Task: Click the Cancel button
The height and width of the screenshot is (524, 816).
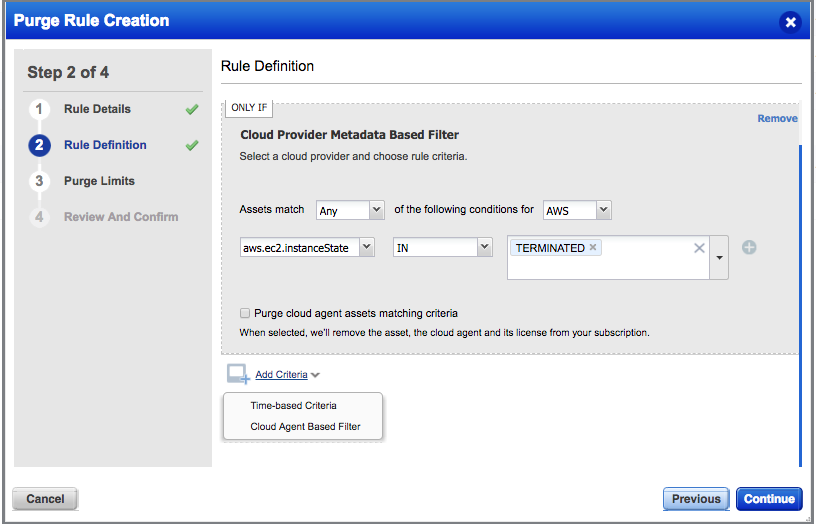Action: 45,499
